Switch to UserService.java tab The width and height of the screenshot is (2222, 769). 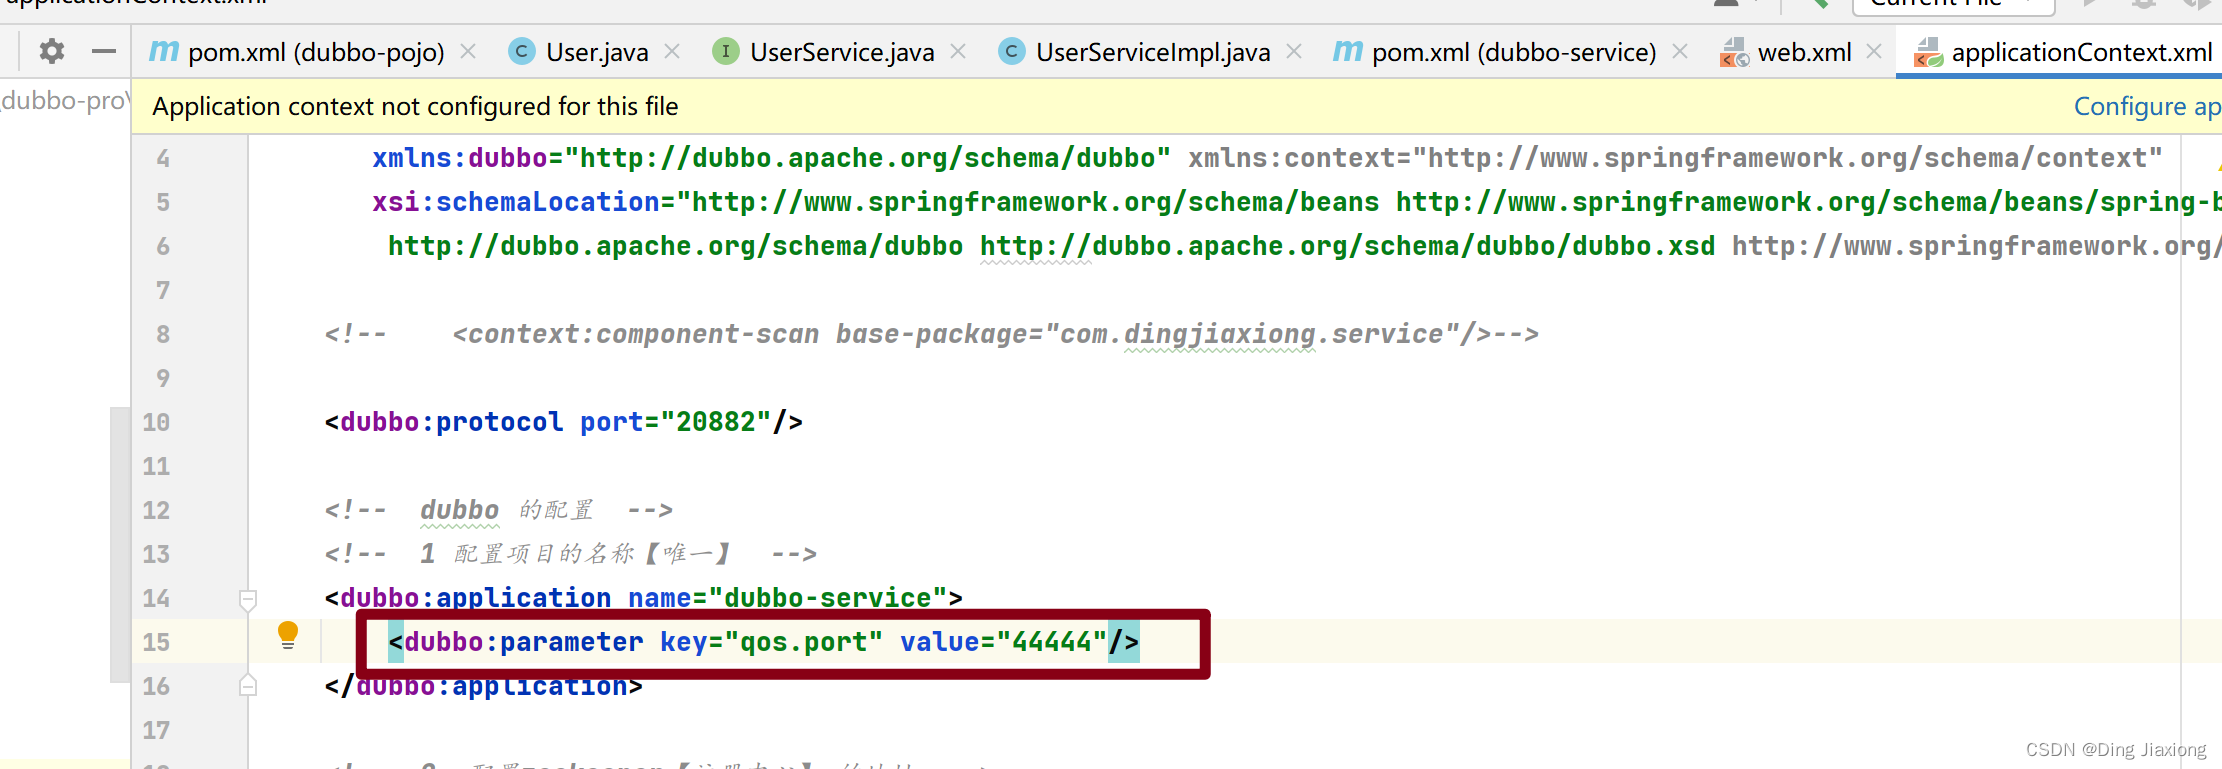pos(842,52)
